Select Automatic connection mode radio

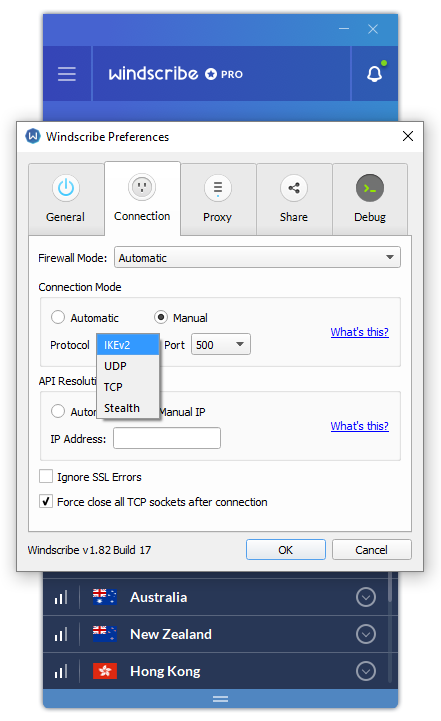click(58, 317)
